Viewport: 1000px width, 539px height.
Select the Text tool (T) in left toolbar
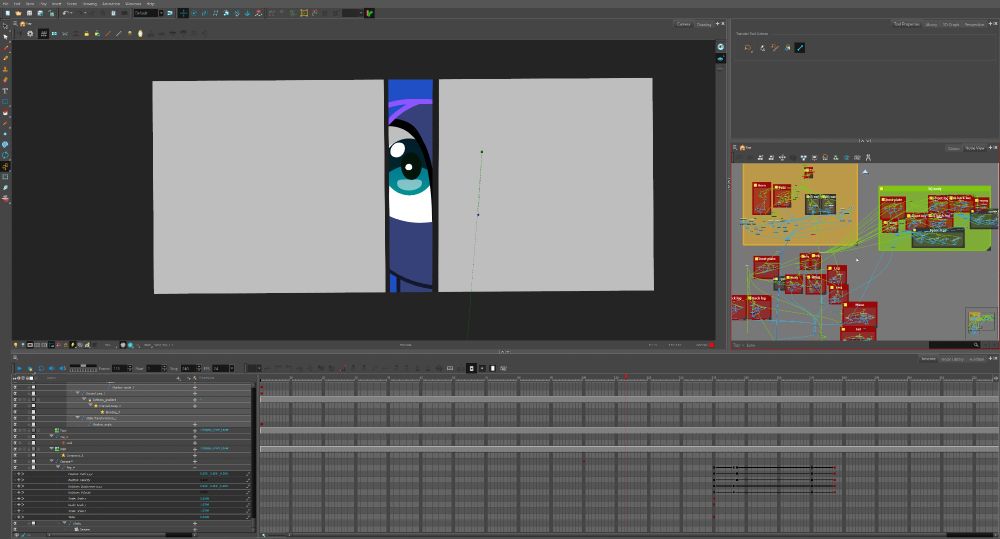5,91
